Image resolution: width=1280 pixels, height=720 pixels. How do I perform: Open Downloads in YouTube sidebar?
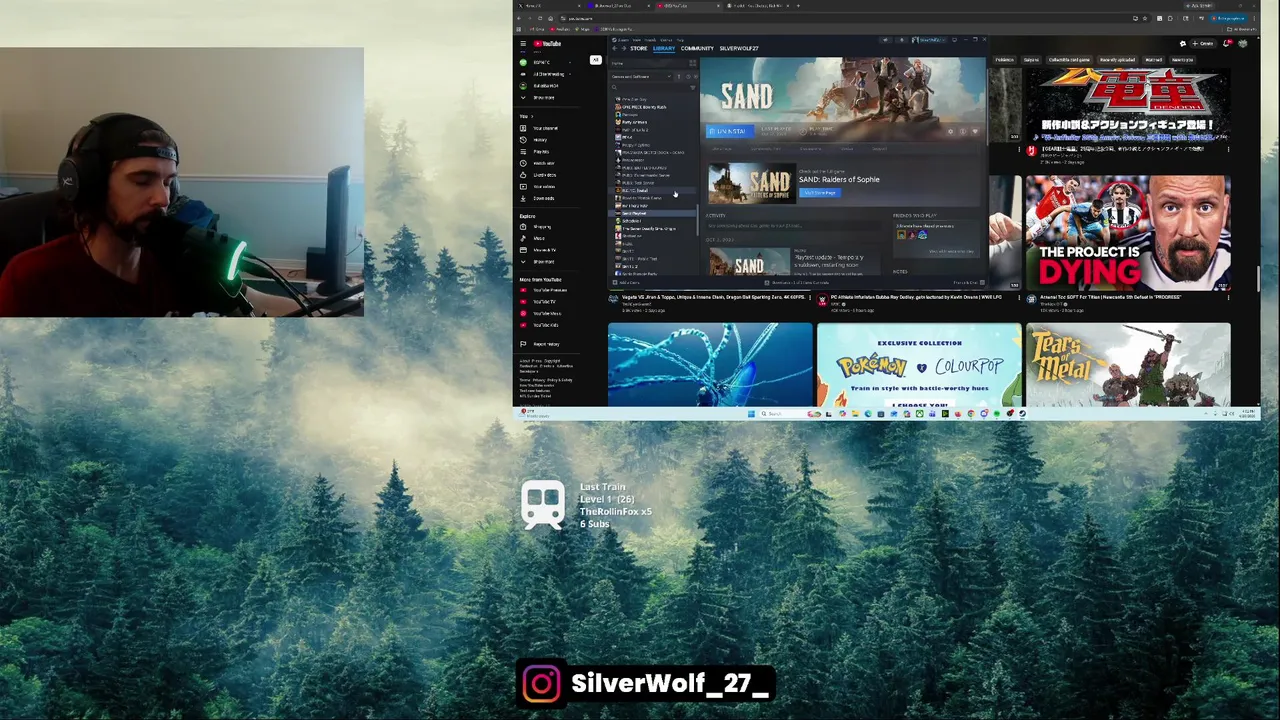tap(544, 198)
